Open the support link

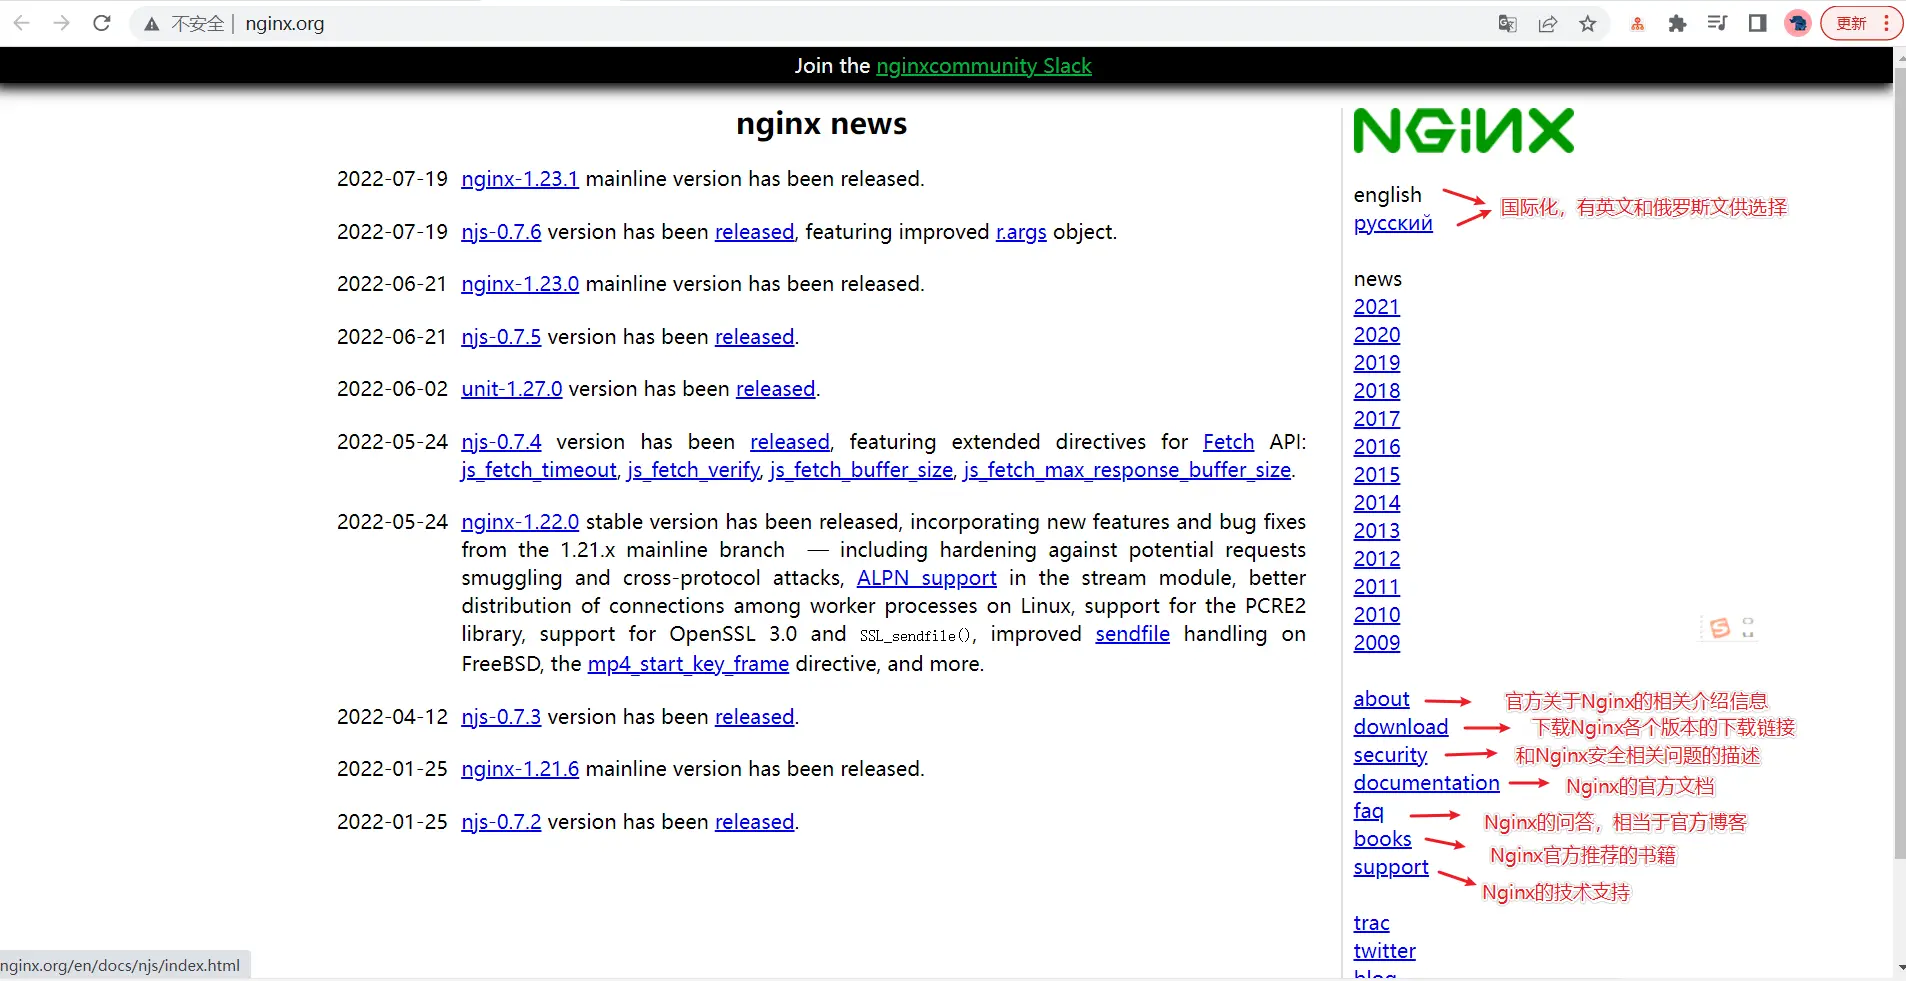(1391, 867)
